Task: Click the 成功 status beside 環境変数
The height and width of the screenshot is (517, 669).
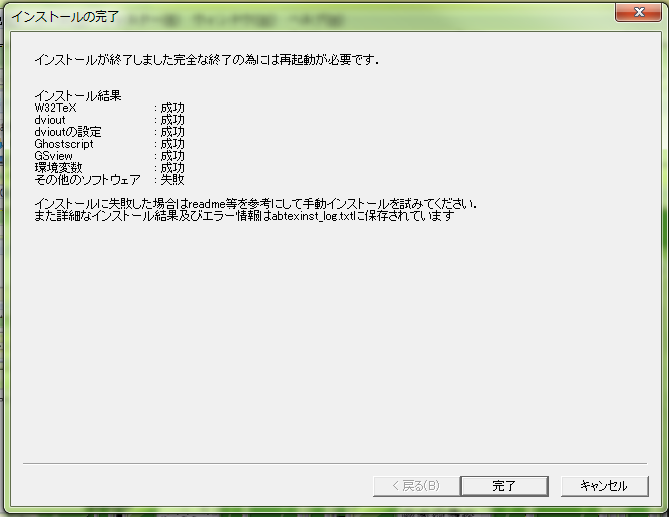Action: coord(172,168)
